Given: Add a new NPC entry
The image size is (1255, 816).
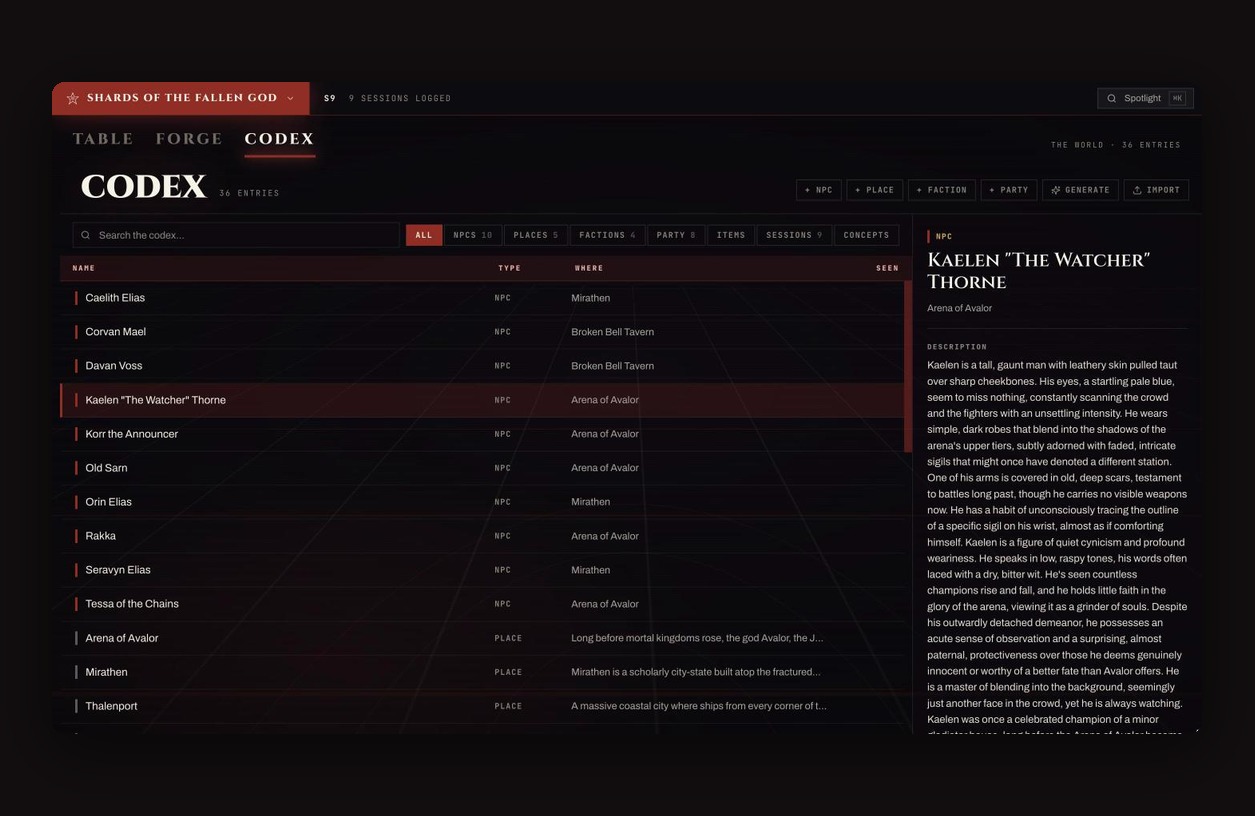Looking at the screenshot, I should pos(818,190).
